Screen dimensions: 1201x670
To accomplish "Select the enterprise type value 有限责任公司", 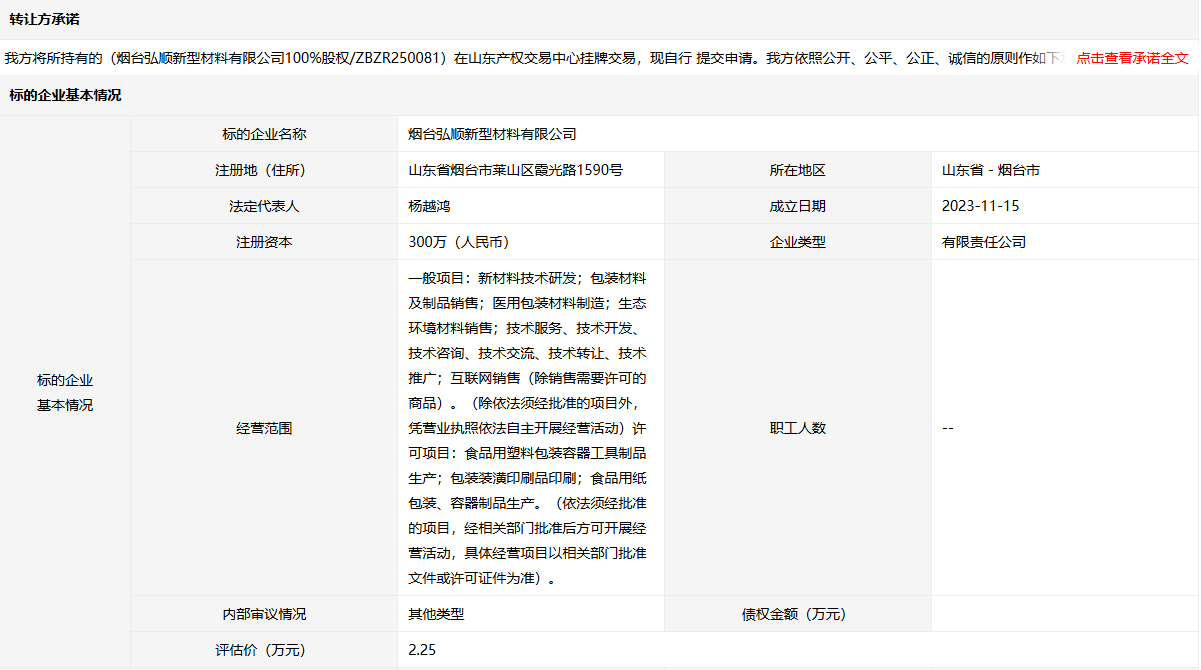I will pyautogui.click(x=983, y=242).
